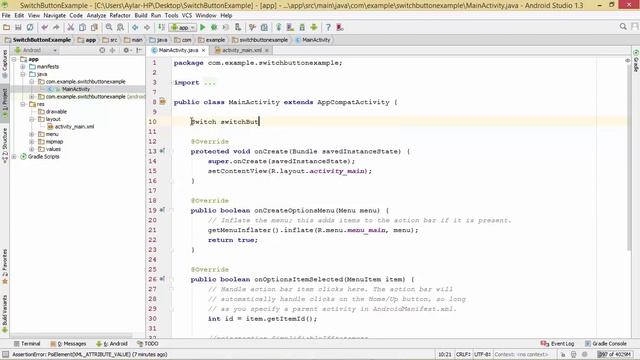Navigate Forward with the right arrow icon
This screenshot has width=640, height=360.
click(147, 27)
